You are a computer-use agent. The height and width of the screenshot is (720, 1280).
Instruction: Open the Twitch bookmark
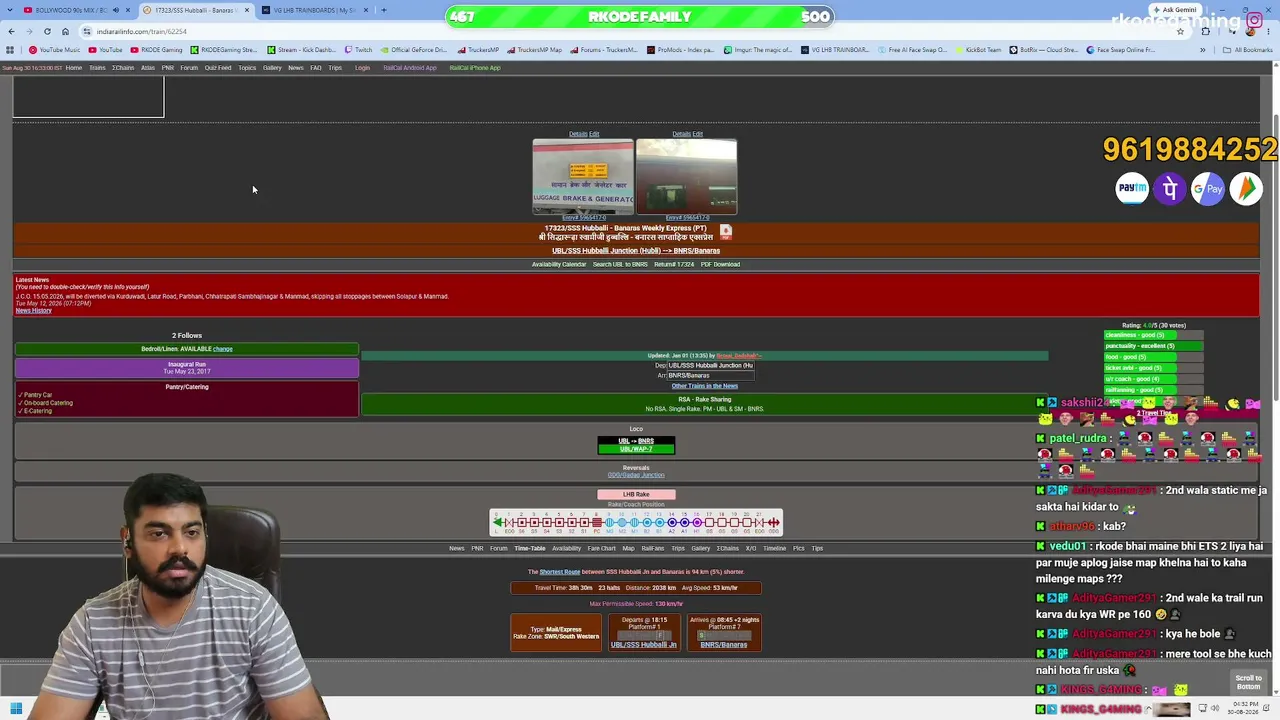click(358, 50)
